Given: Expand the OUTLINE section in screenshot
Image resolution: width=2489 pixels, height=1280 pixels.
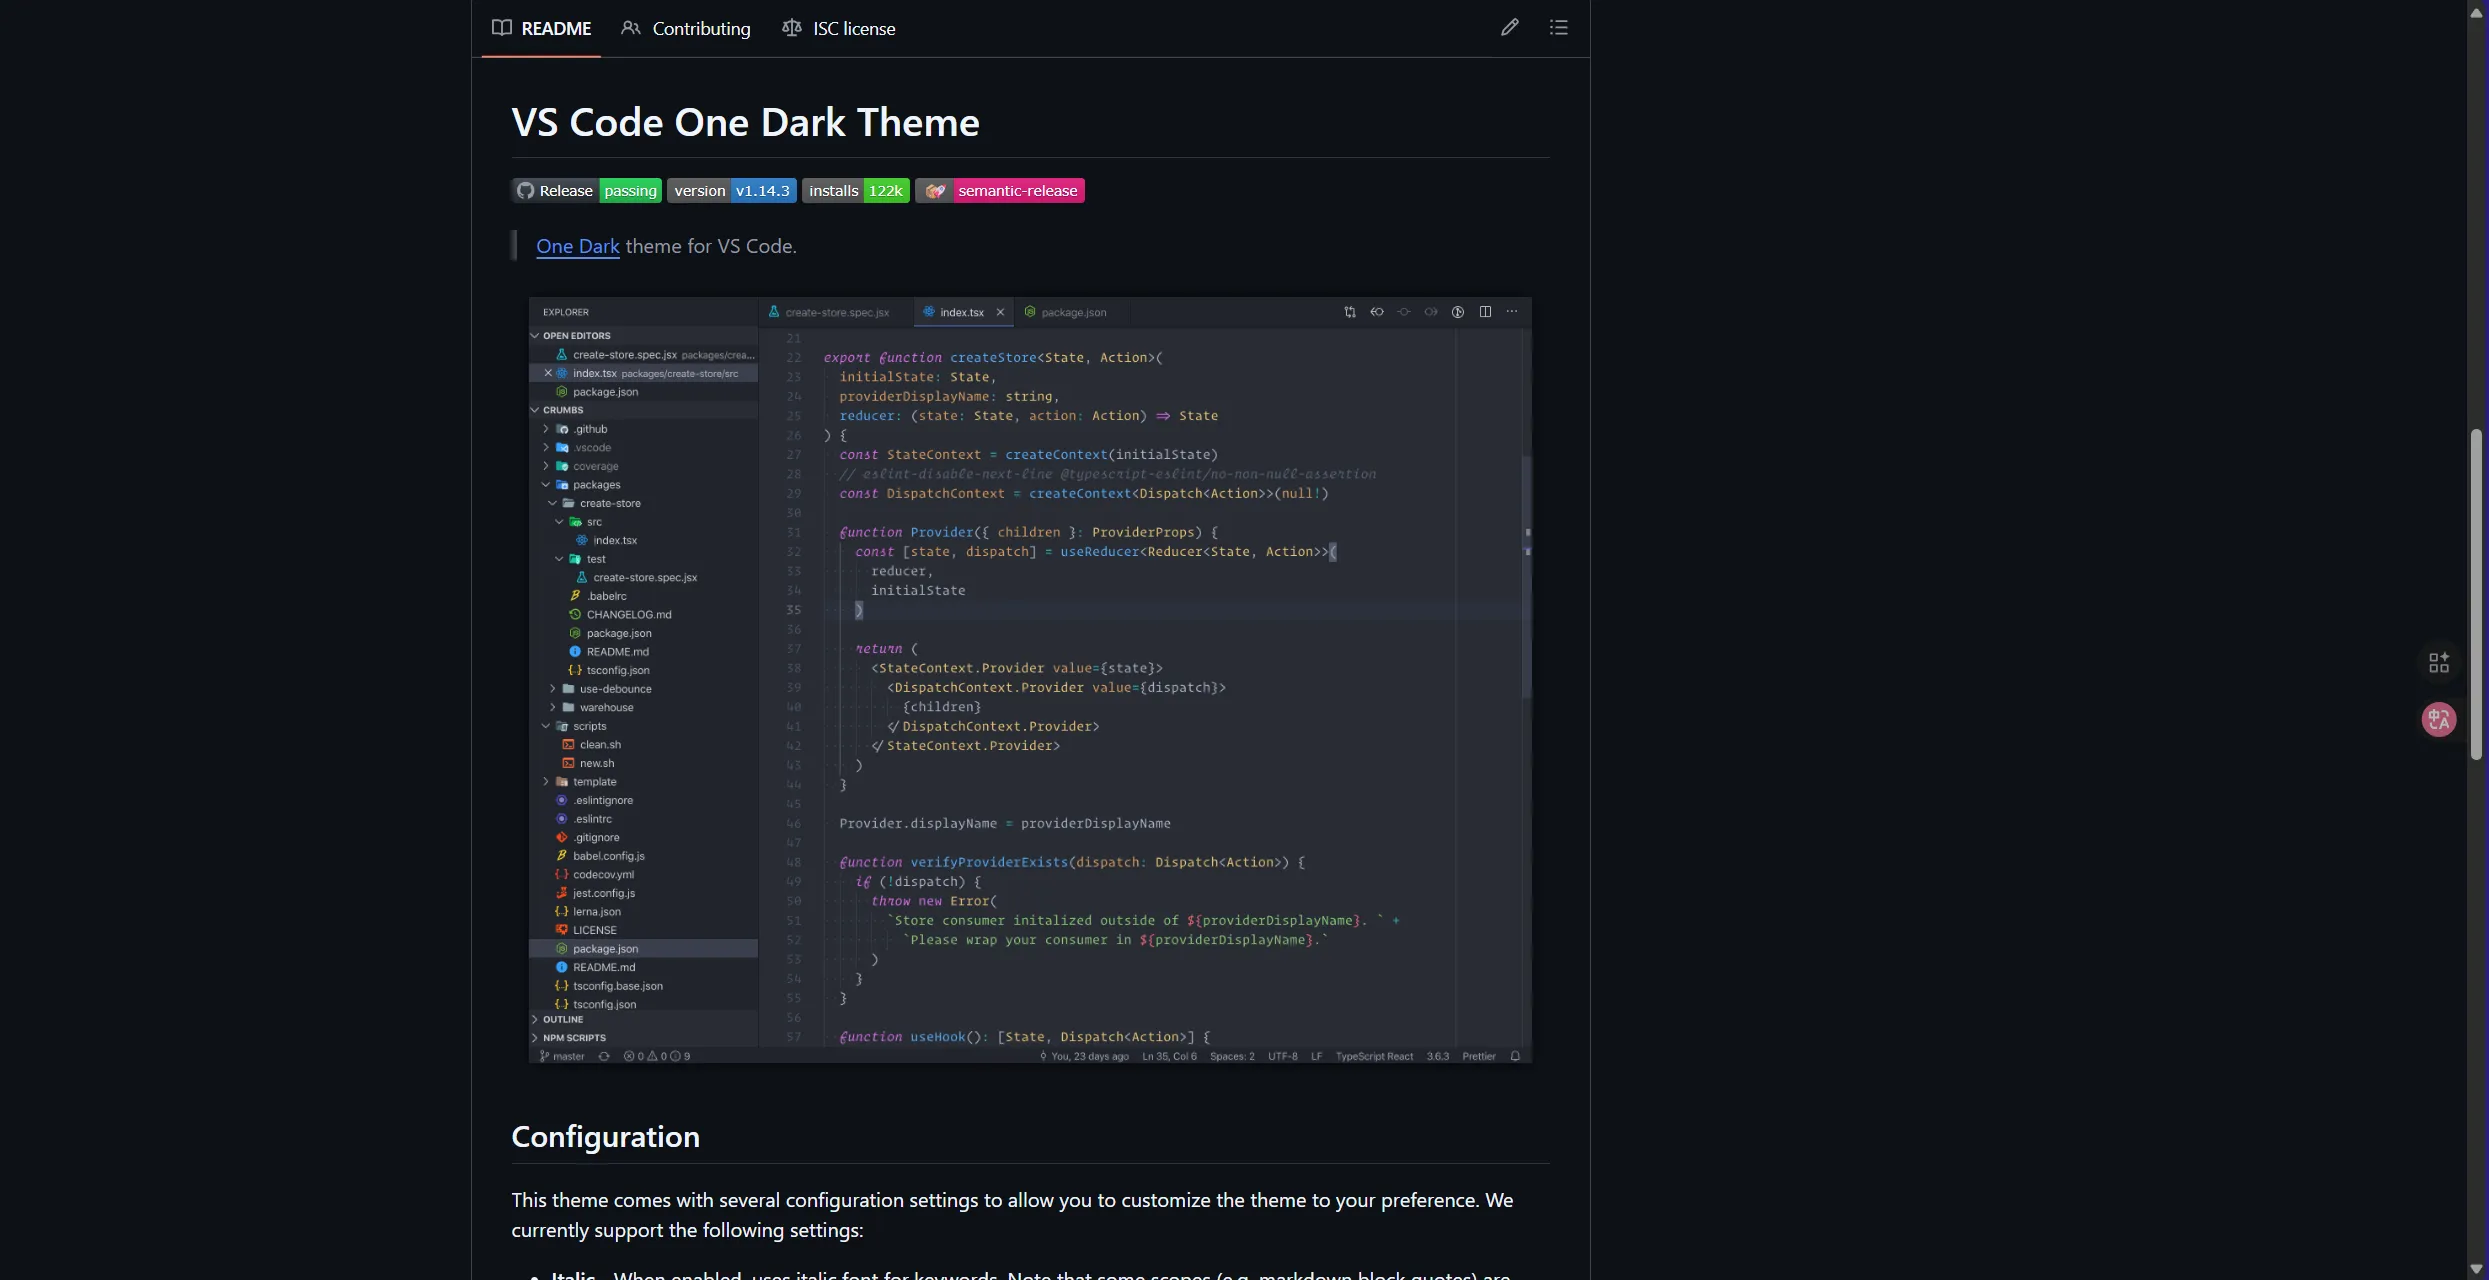Looking at the screenshot, I should coord(562,1019).
